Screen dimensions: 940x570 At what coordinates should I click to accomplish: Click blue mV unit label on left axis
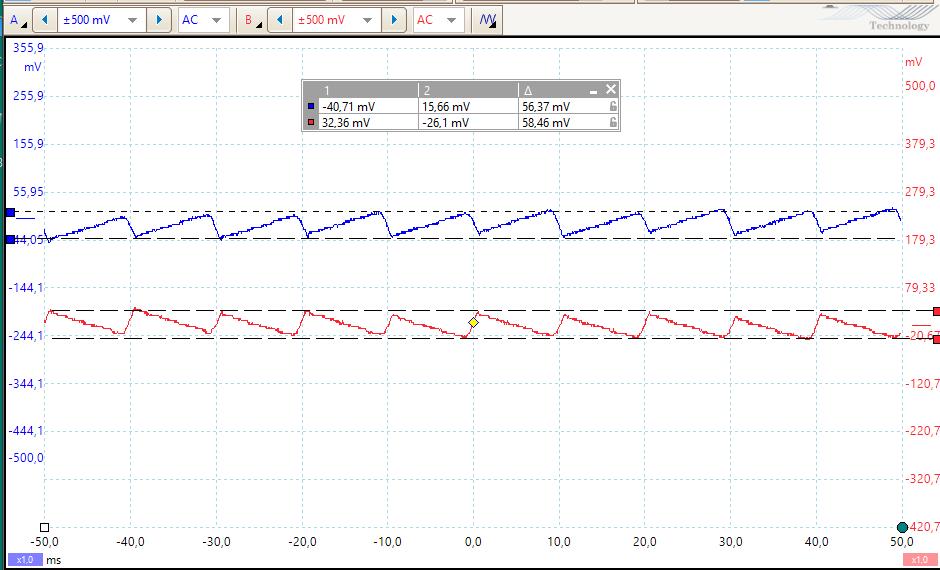coord(32,68)
